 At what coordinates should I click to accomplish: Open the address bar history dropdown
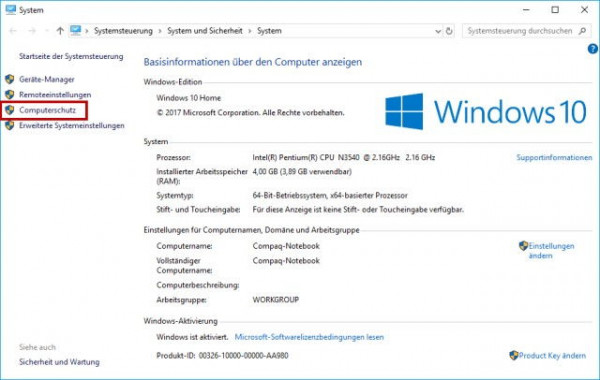[x=438, y=31]
